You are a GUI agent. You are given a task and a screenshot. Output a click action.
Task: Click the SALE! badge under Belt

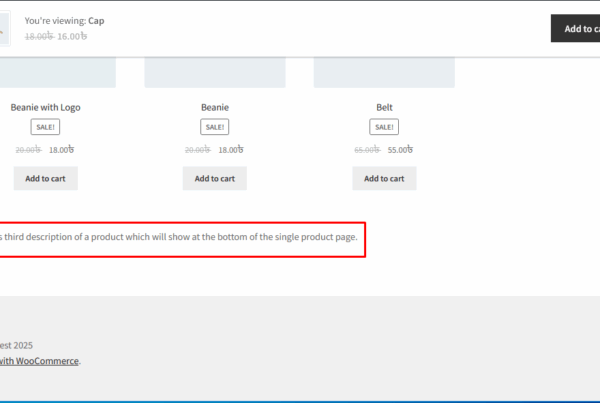(384, 127)
